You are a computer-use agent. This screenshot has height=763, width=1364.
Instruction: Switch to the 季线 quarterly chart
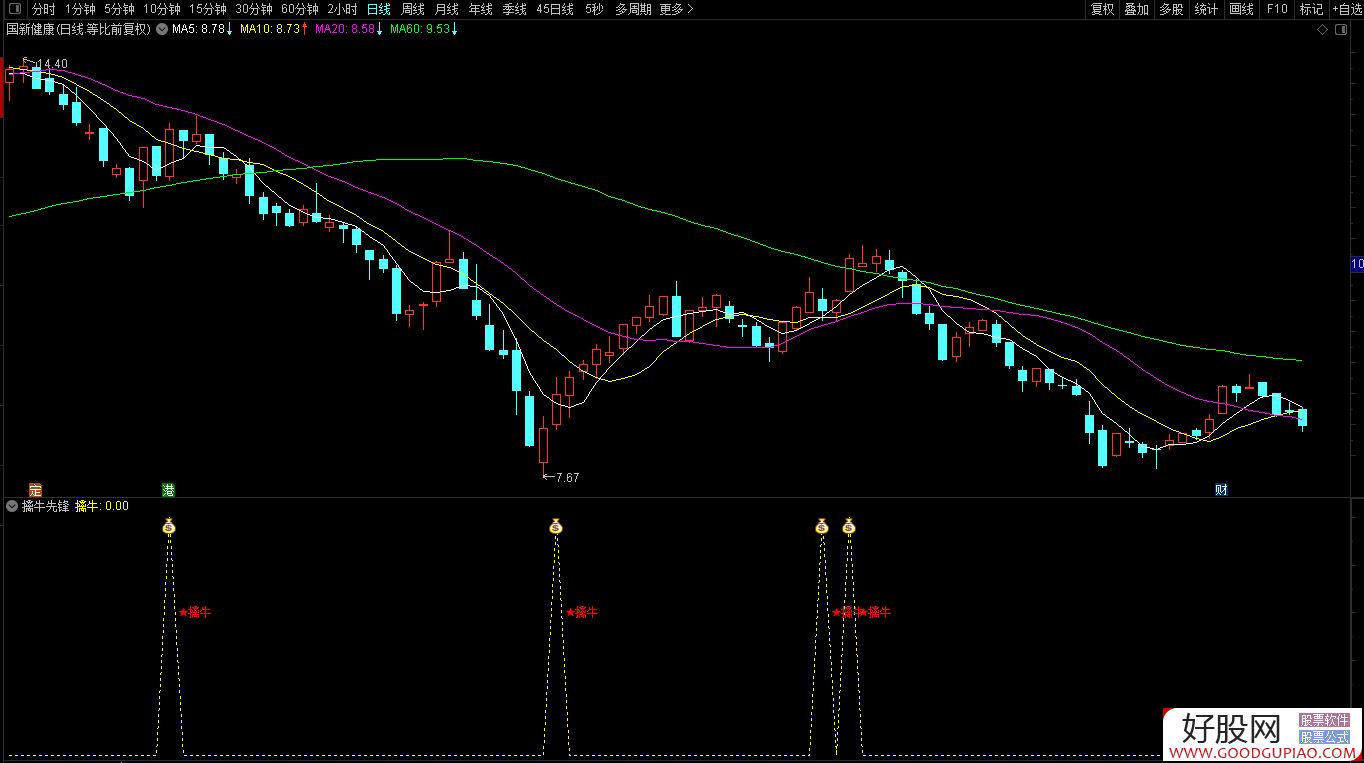(x=514, y=9)
